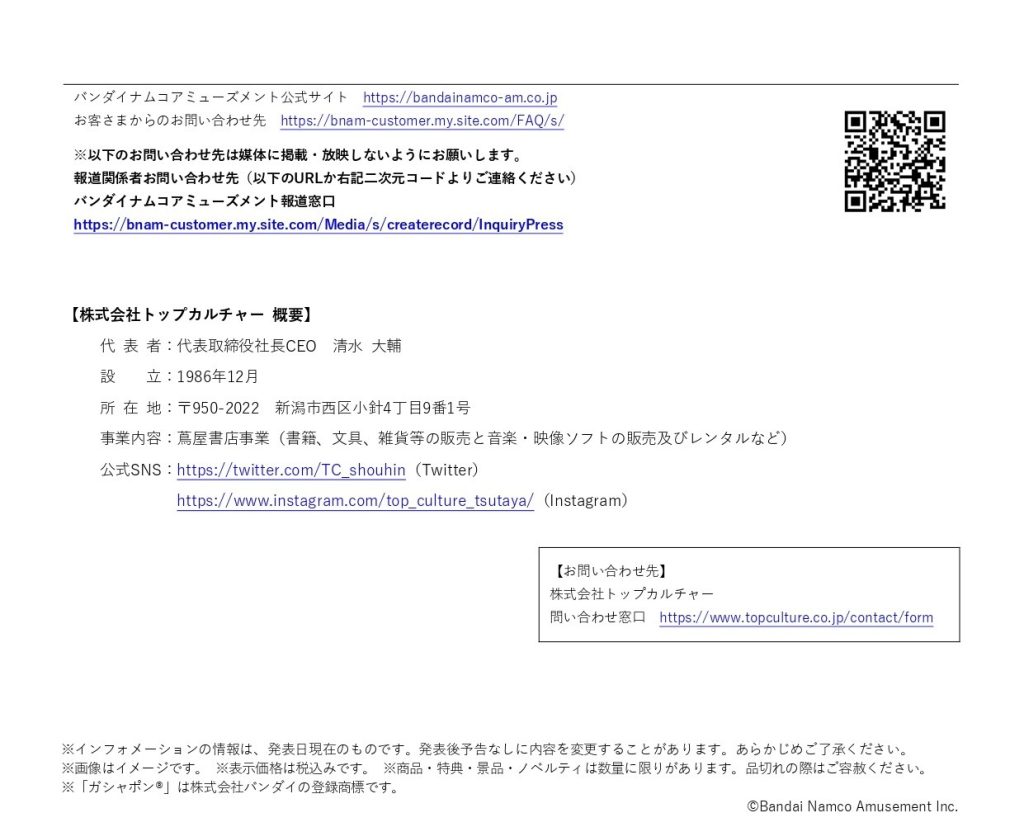This screenshot has height=827, width=1024.
Task: Open the bnam-customer FAQ link
Action: click(x=422, y=120)
